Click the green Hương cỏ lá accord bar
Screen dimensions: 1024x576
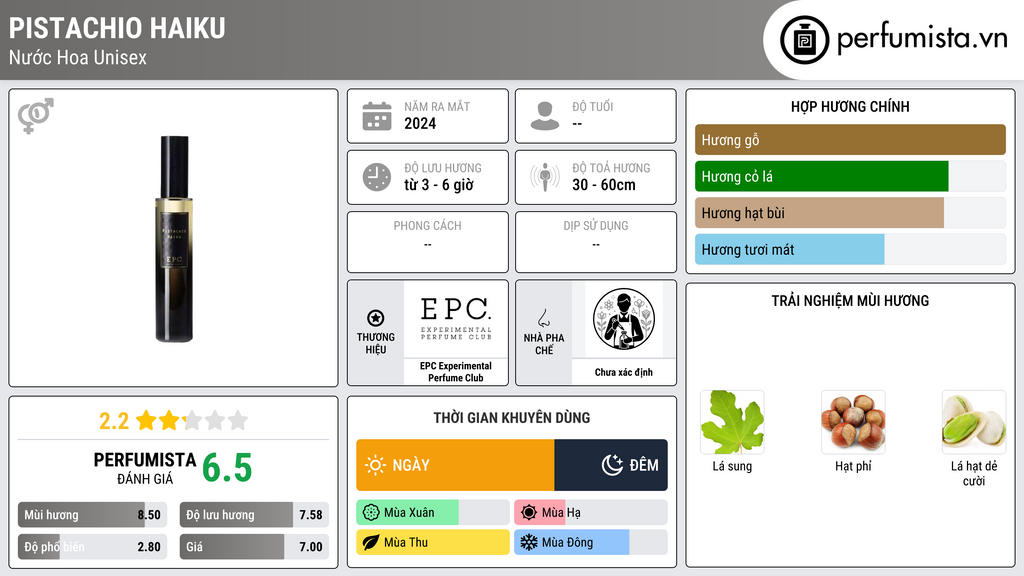click(x=822, y=176)
